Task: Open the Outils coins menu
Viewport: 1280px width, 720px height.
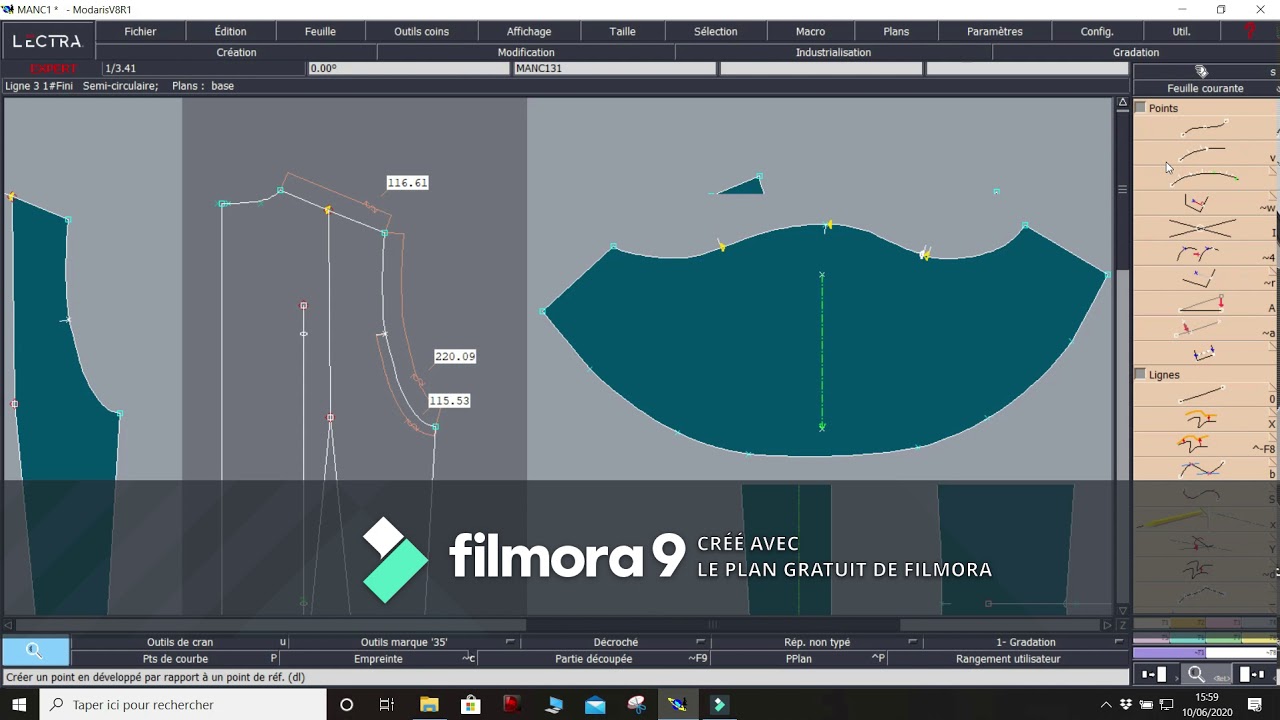Action: coord(422,32)
